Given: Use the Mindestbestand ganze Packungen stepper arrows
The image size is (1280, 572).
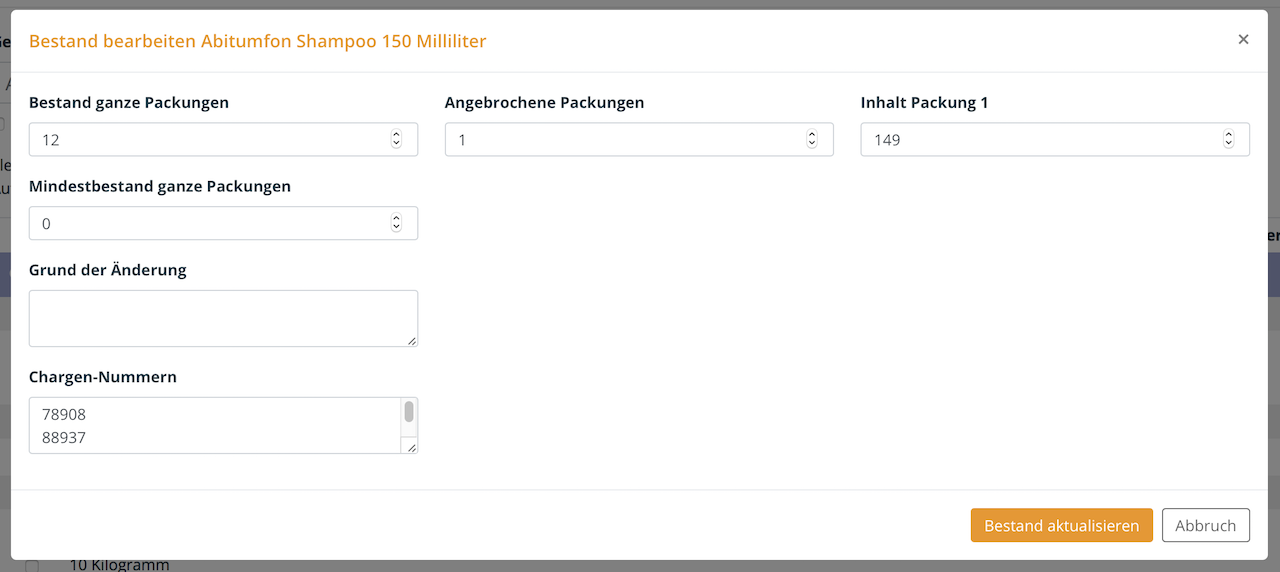Looking at the screenshot, I should (x=396, y=224).
